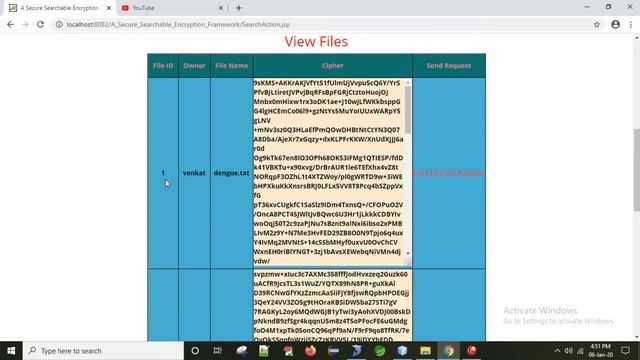The height and width of the screenshot is (360, 640).
Task: Switch to the YouTube tab
Action: (172, 8)
